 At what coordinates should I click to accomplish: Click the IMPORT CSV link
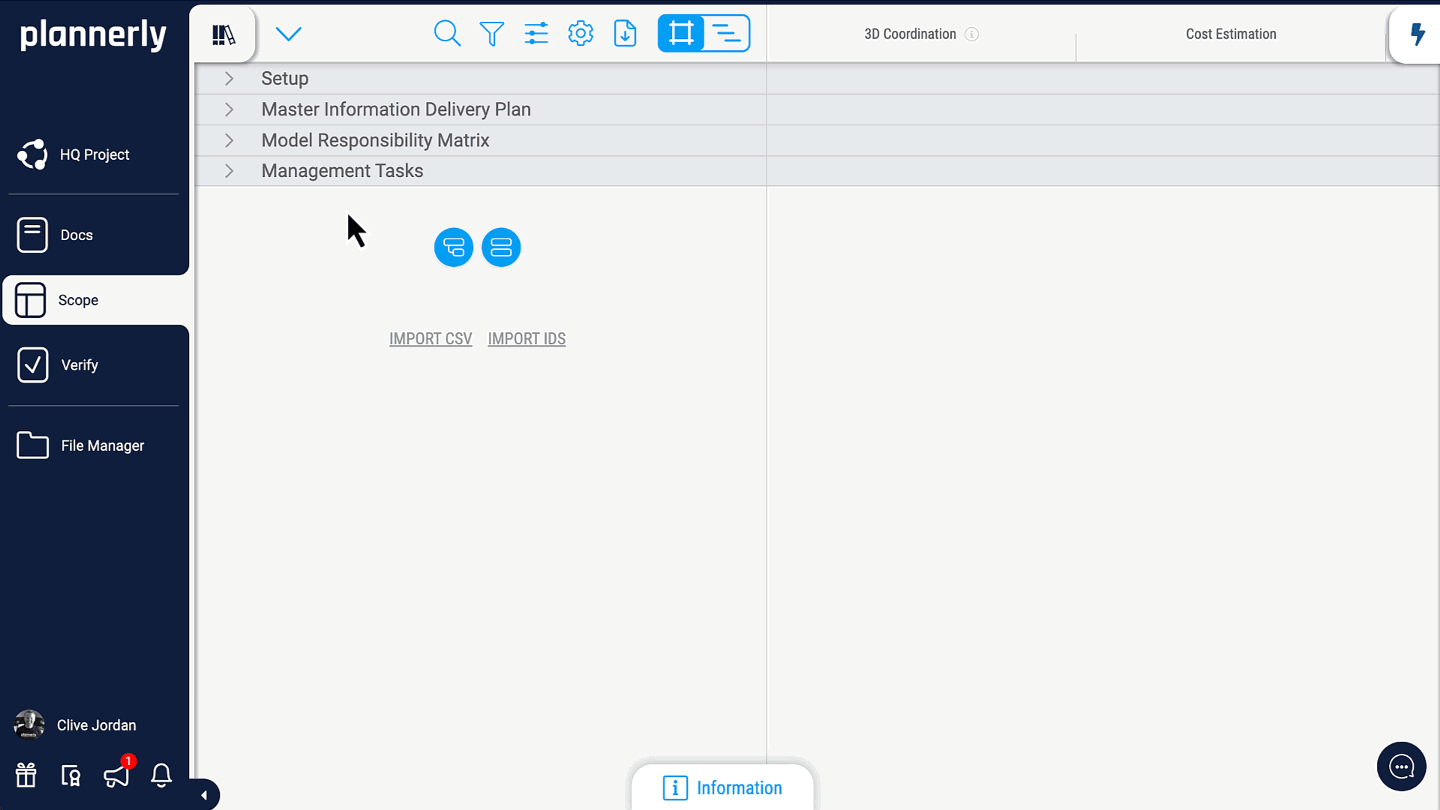[x=431, y=339]
